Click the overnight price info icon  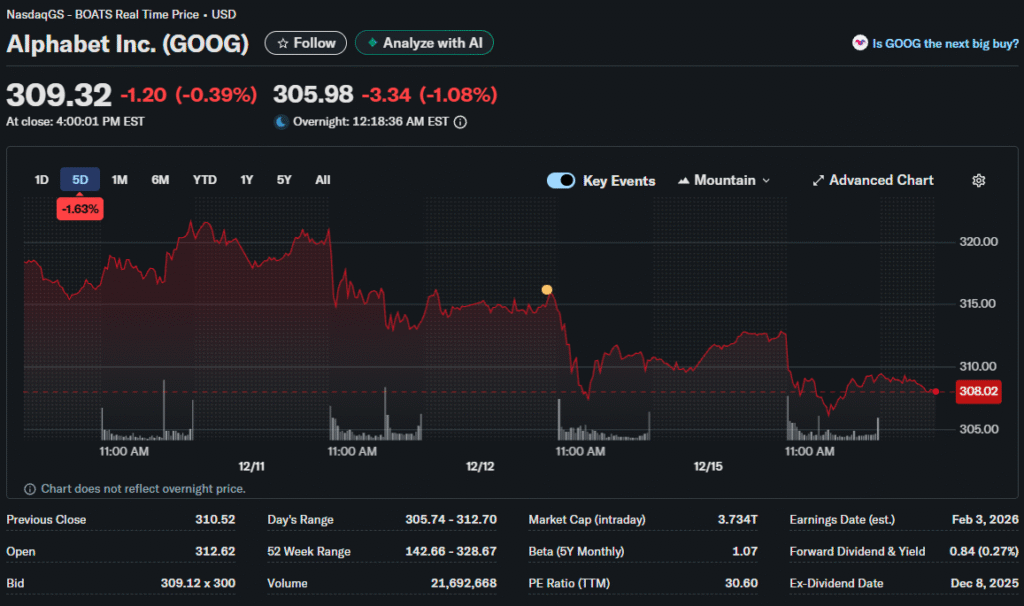click(460, 122)
